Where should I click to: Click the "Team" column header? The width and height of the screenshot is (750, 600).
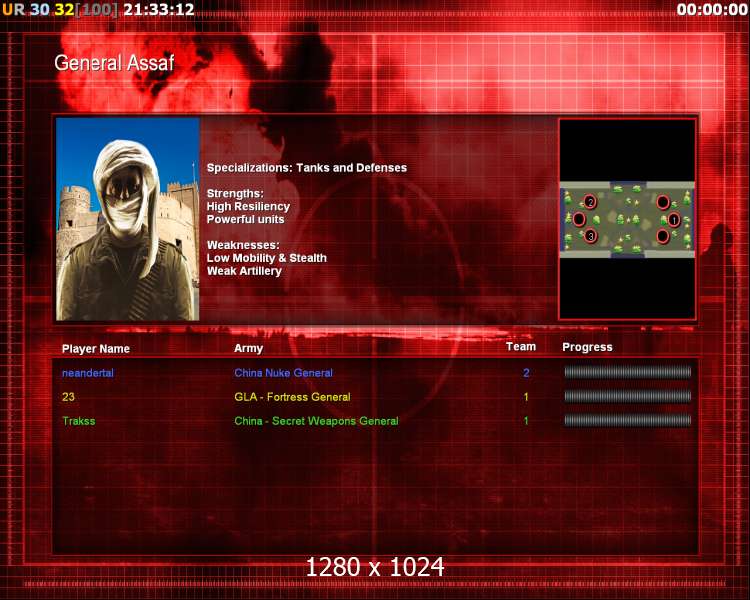pyautogui.click(x=521, y=346)
